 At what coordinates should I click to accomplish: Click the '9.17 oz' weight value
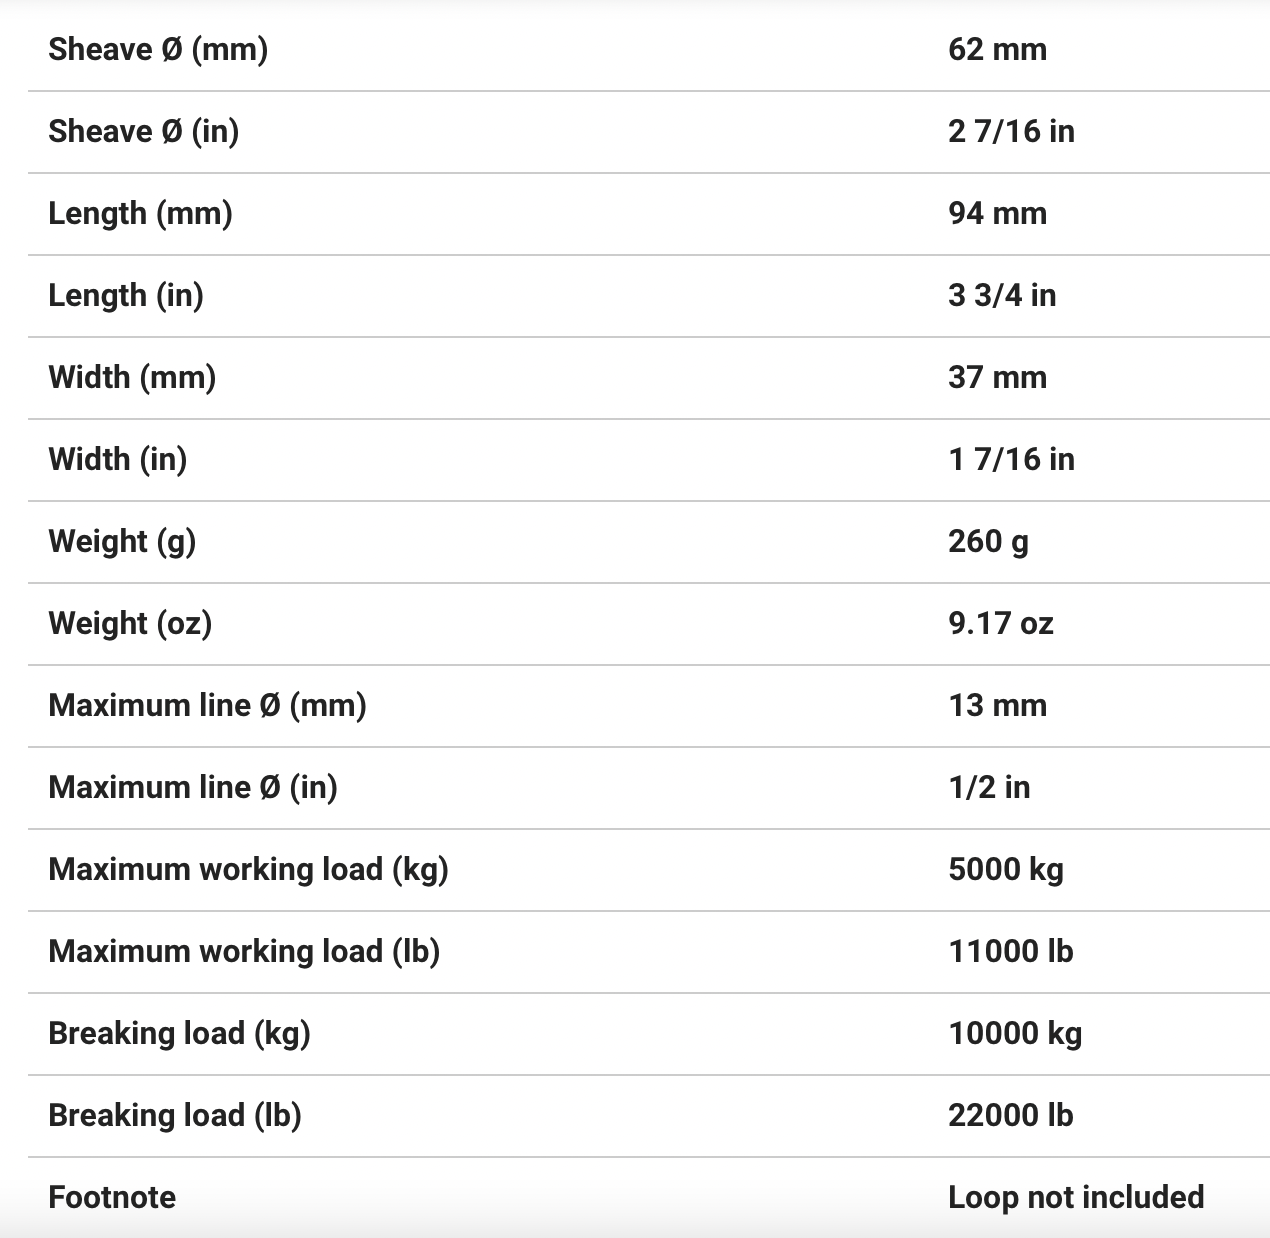pyautogui.click(x=1001, y=623)
